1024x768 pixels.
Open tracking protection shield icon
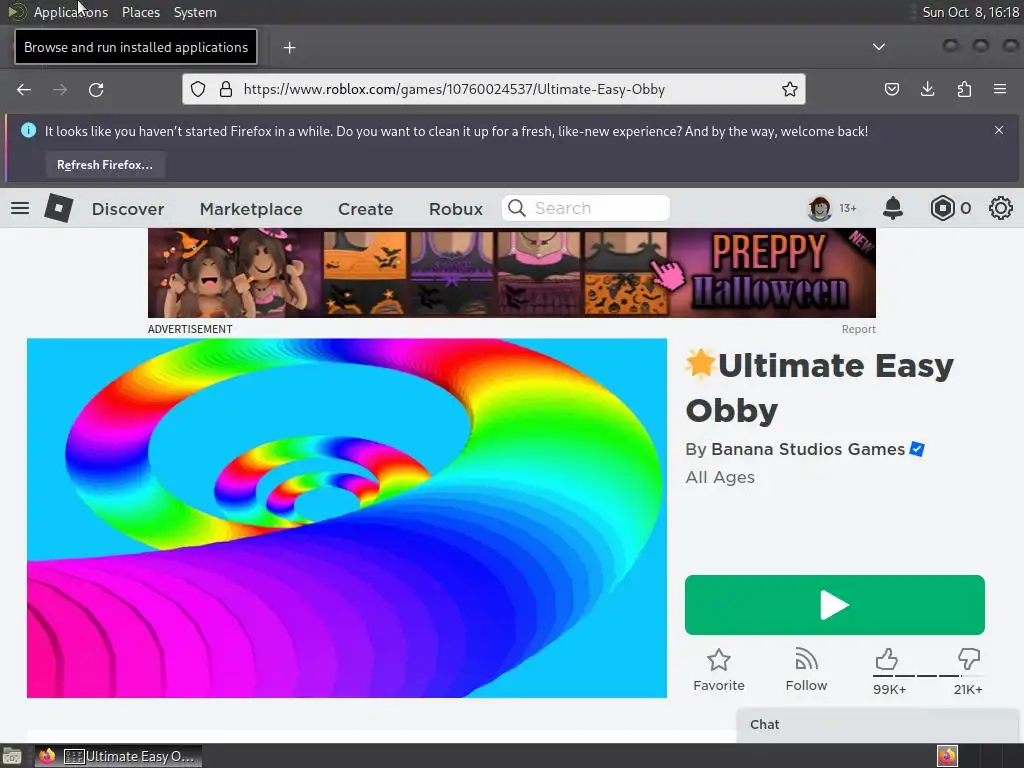[x=198, y=89]
